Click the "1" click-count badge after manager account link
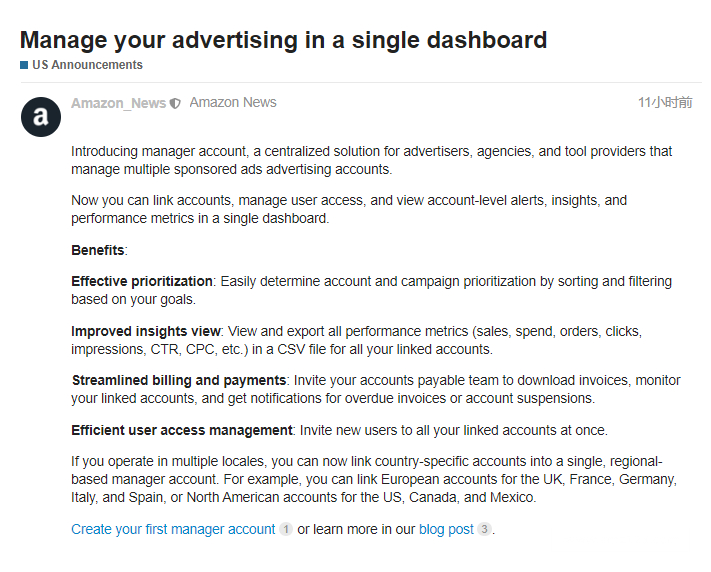This screenshot has width=711, height=572. pyautogui.click(x=286, y=529)
